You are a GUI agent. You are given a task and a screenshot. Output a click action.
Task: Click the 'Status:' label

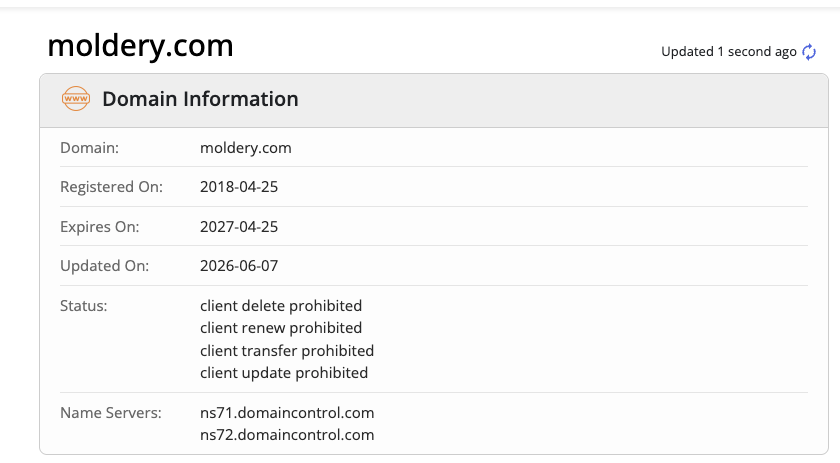click(x=84, y=305)
